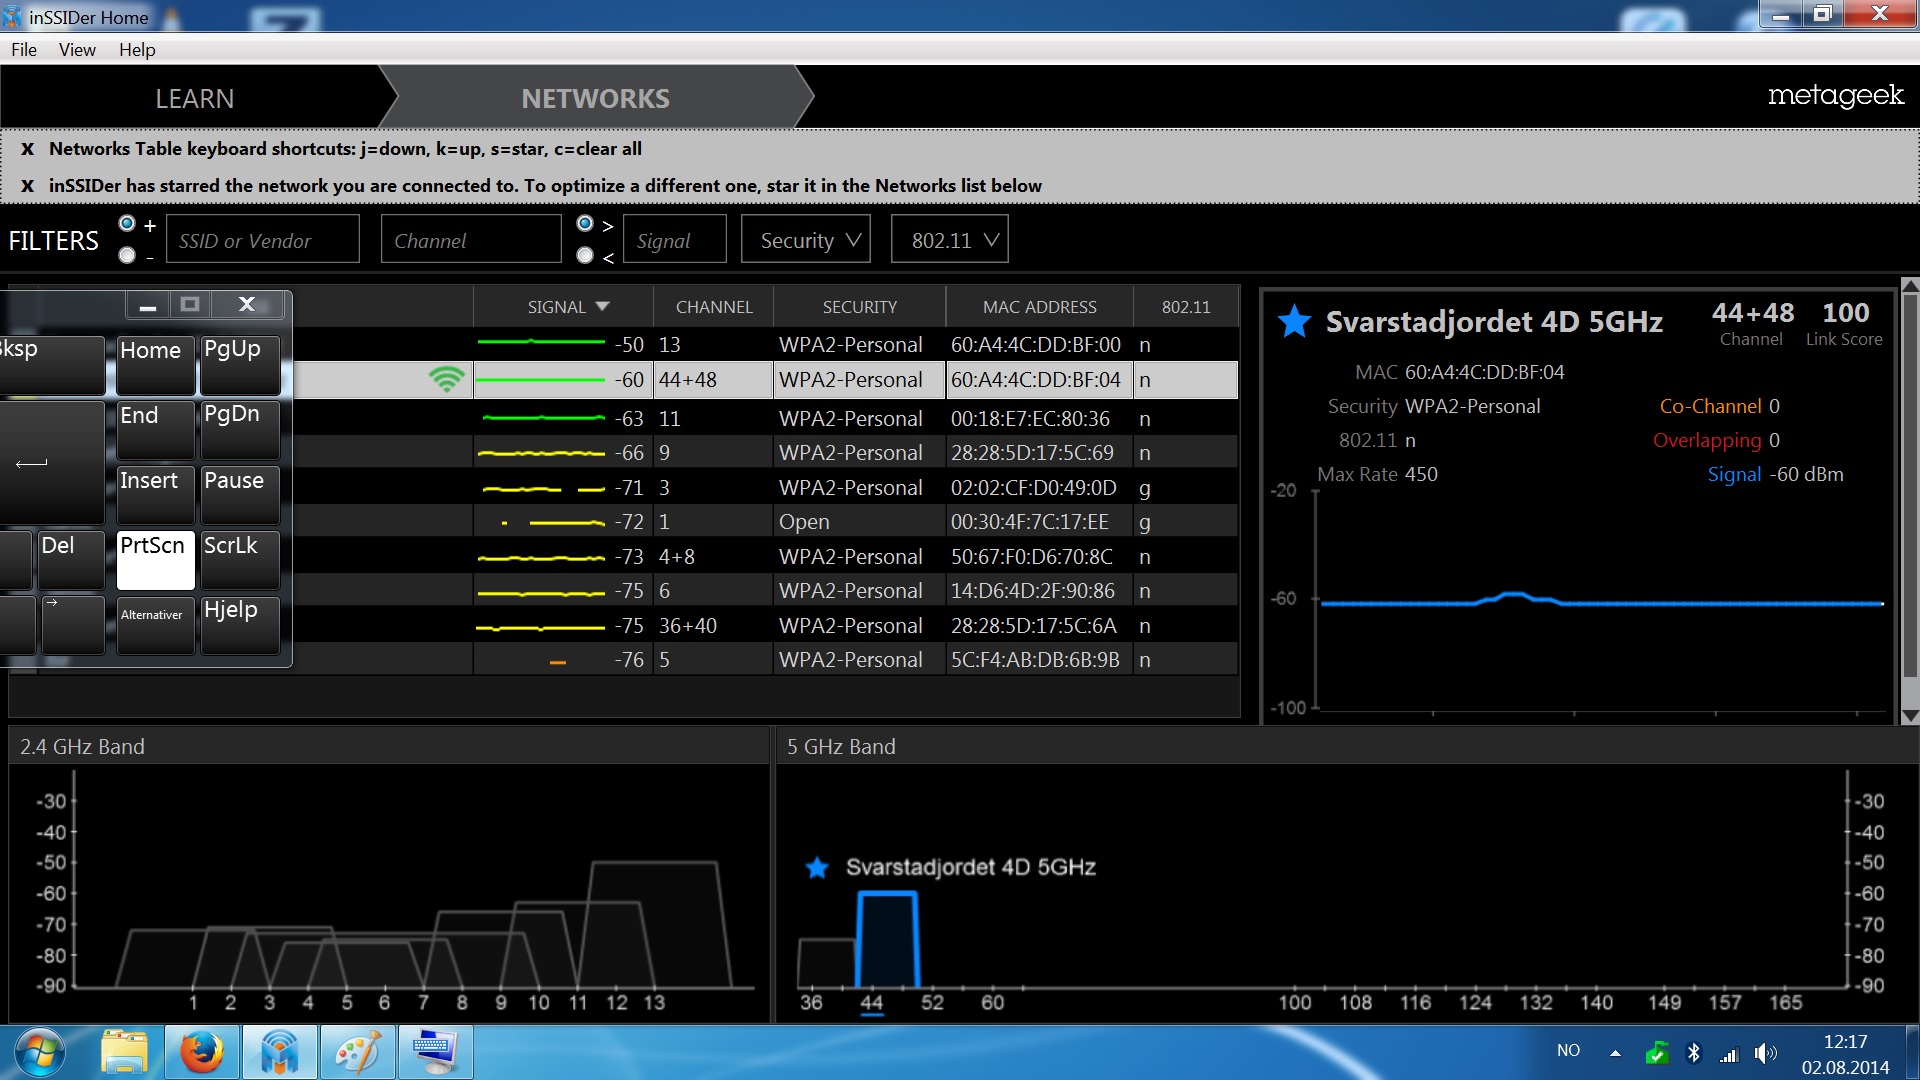Viewport: 1920px width, 1080px height.
Task: Open the Help menu
Action: pyautogui.click(x=137, y=50)
